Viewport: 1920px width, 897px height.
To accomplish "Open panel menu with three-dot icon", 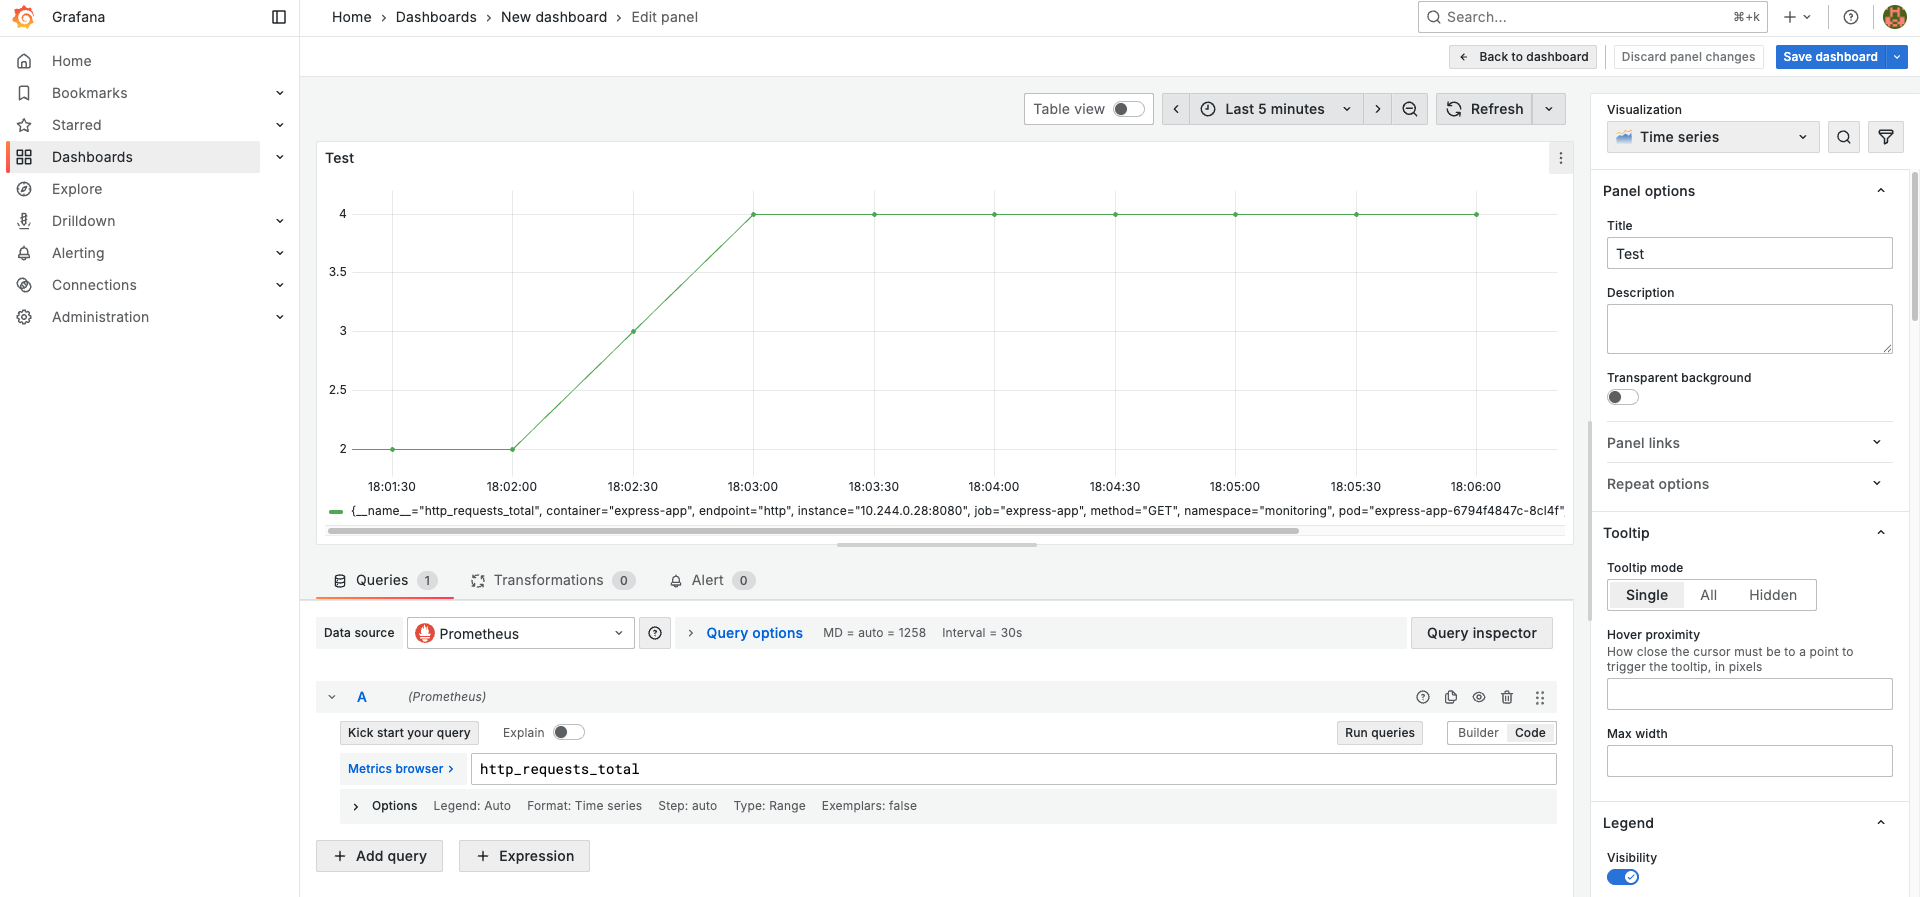I will pyautogui.click(x=1561, y=158).
